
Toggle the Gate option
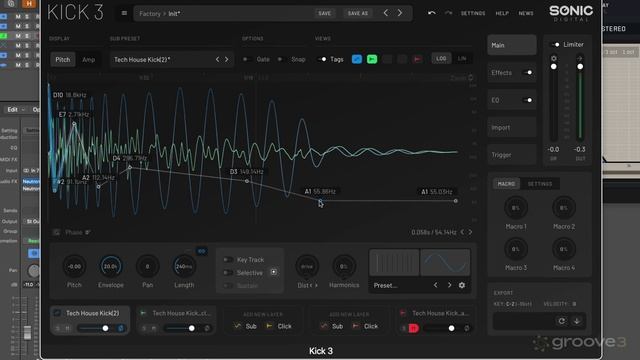pos(246,59)
